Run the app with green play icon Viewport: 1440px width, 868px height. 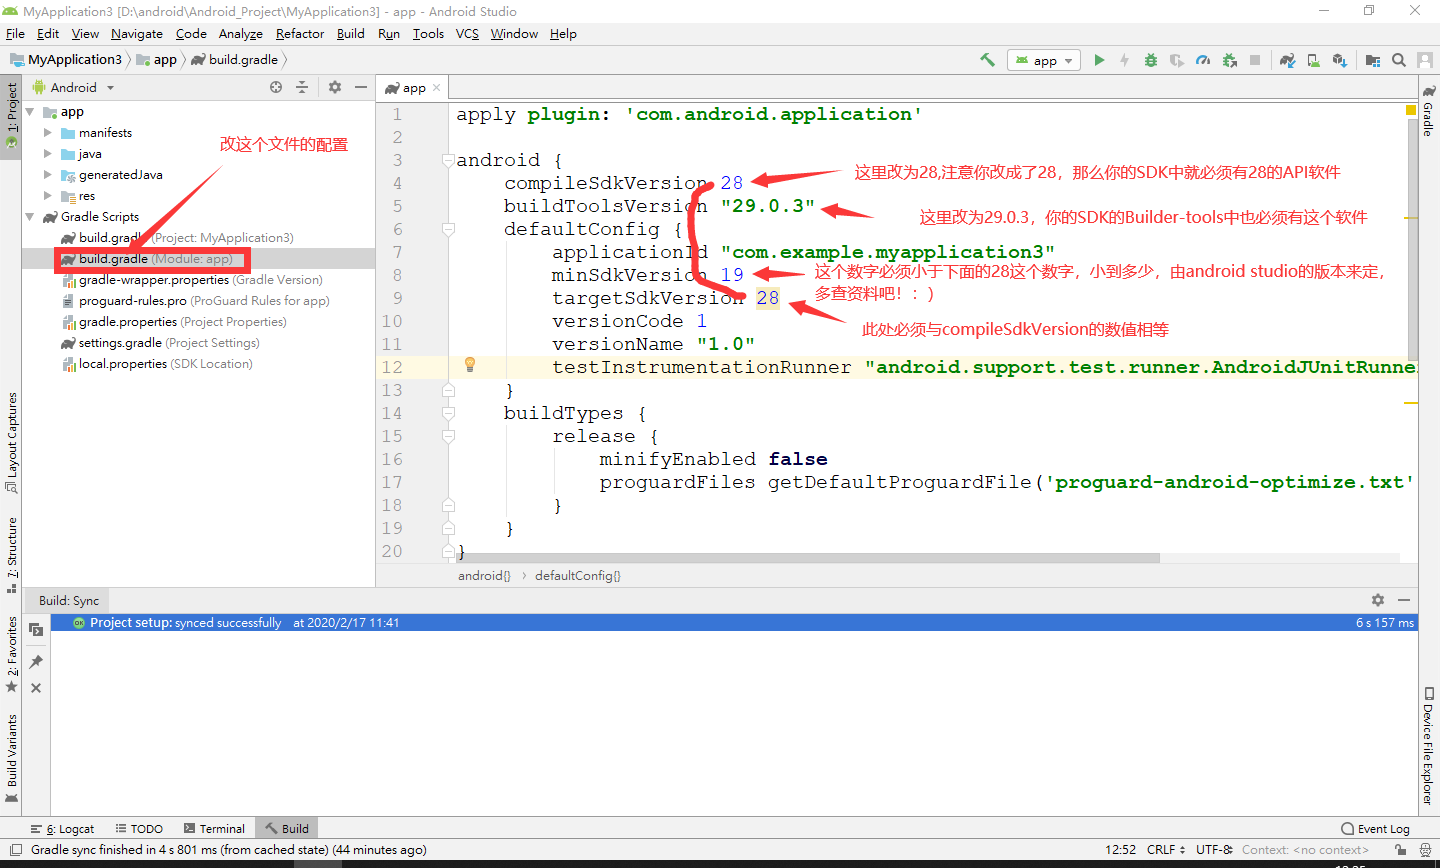click(1099, 60)
